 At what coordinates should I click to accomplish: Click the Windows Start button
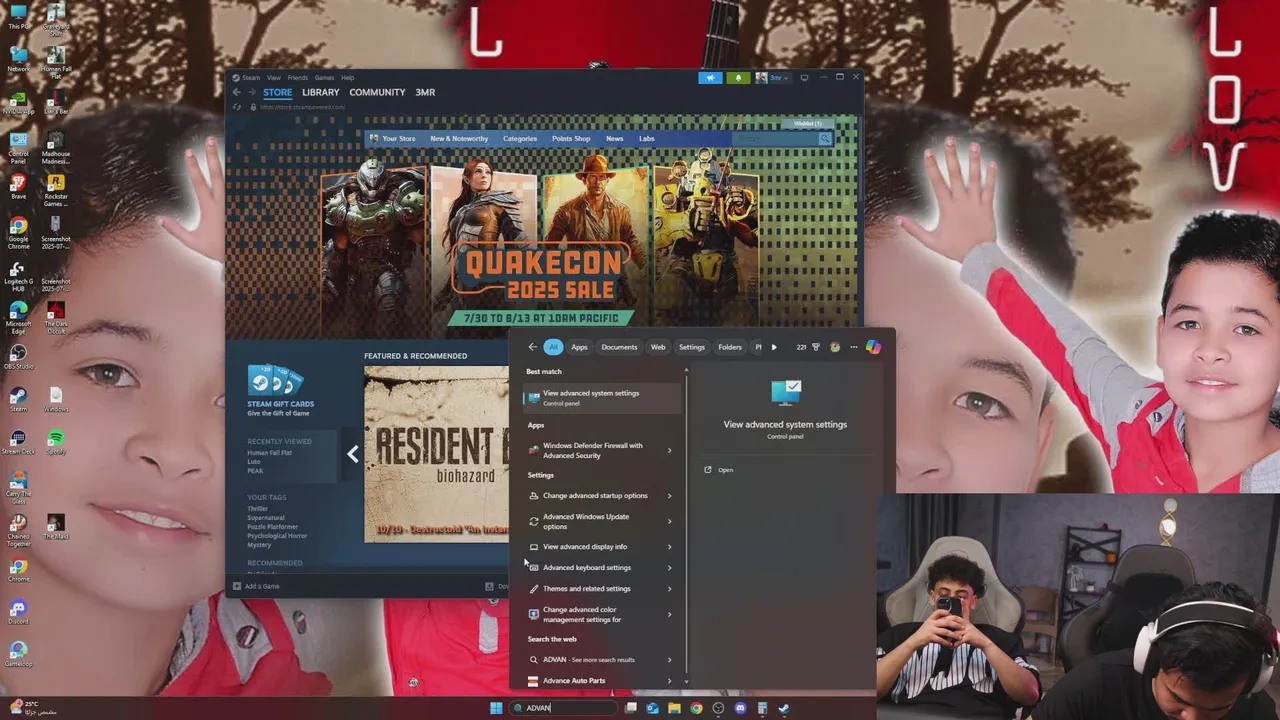[x=496, y=708]
